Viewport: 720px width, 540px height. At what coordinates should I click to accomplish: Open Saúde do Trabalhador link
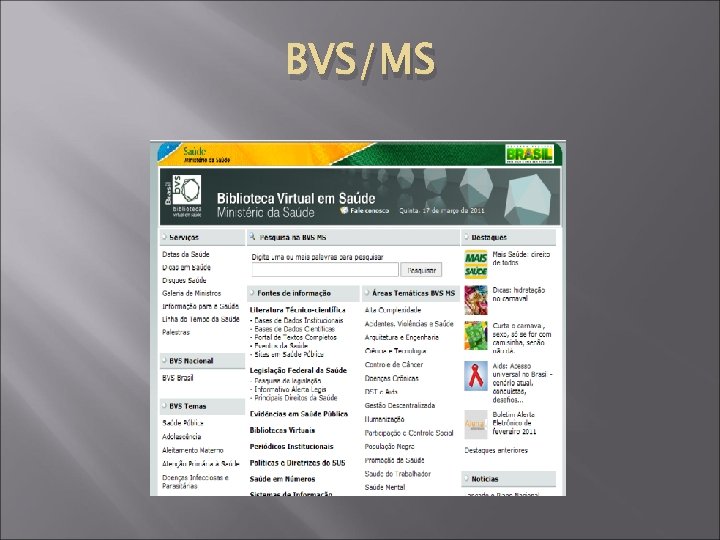coord(397,474)
